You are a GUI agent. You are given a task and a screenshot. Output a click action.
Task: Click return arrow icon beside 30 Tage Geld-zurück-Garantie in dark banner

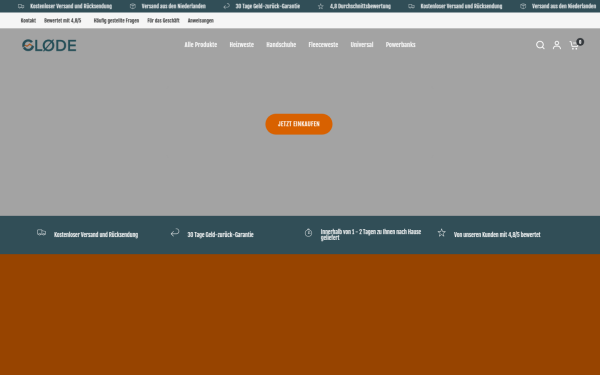(x=175, y=232)
